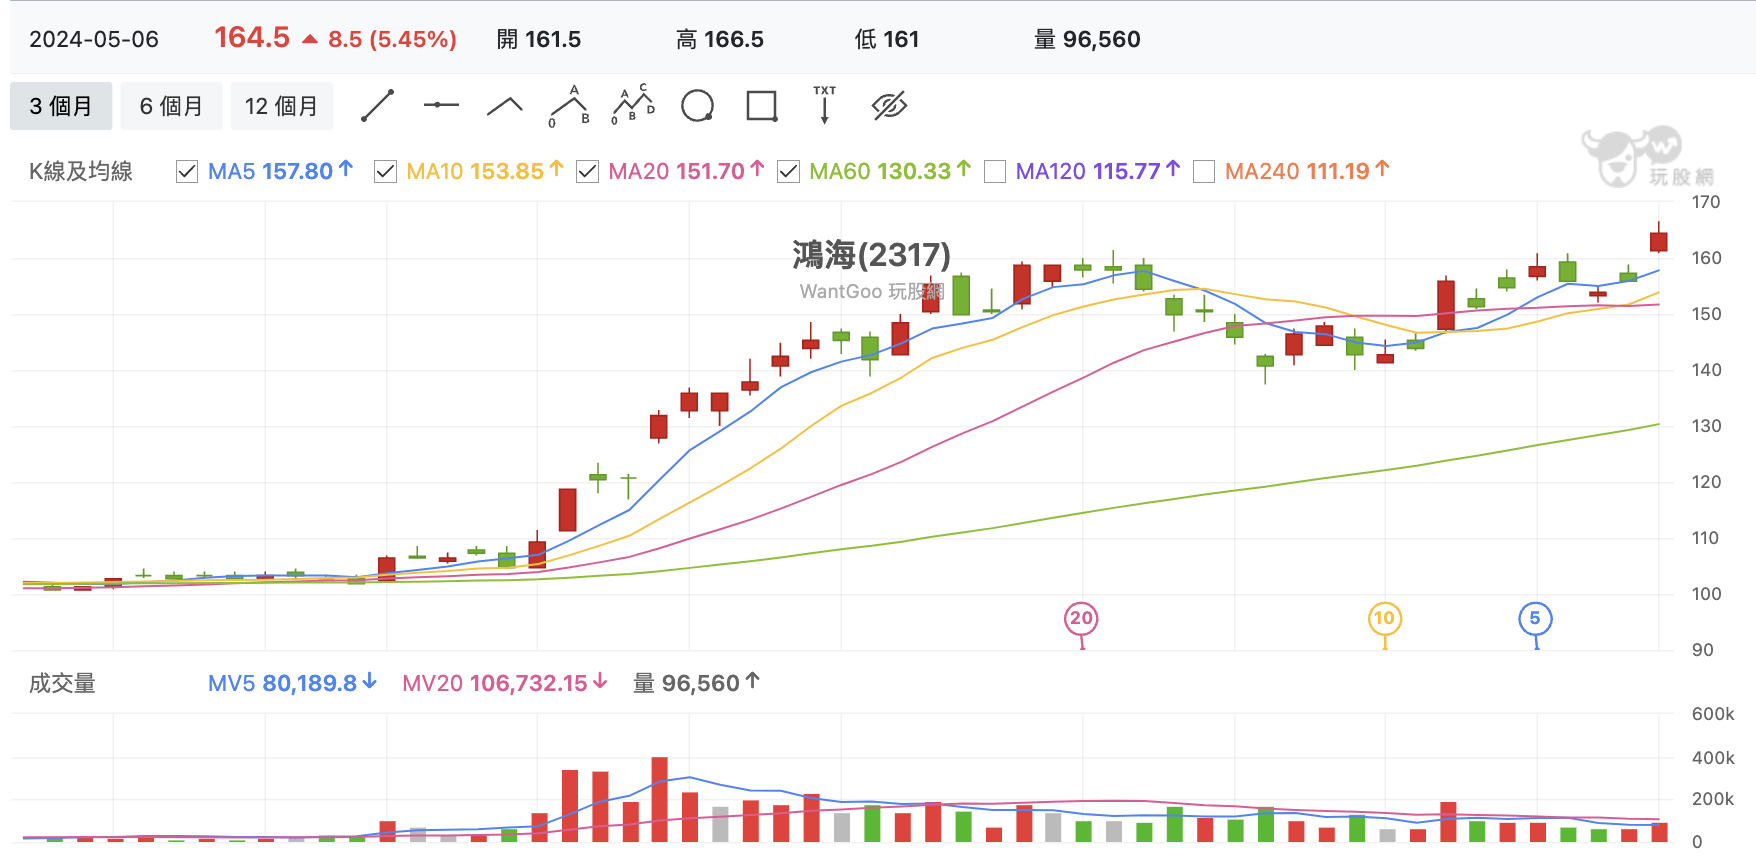Select the 0ABCD wave pattern tool
This screenshot has width=1756, height=856.
point(633,105)
